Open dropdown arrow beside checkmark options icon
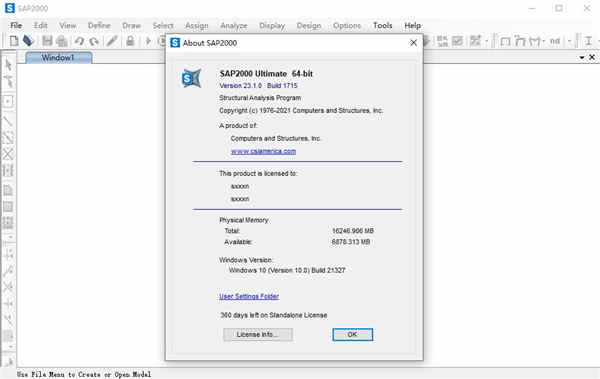600x379 pixels. click(486, 41)
